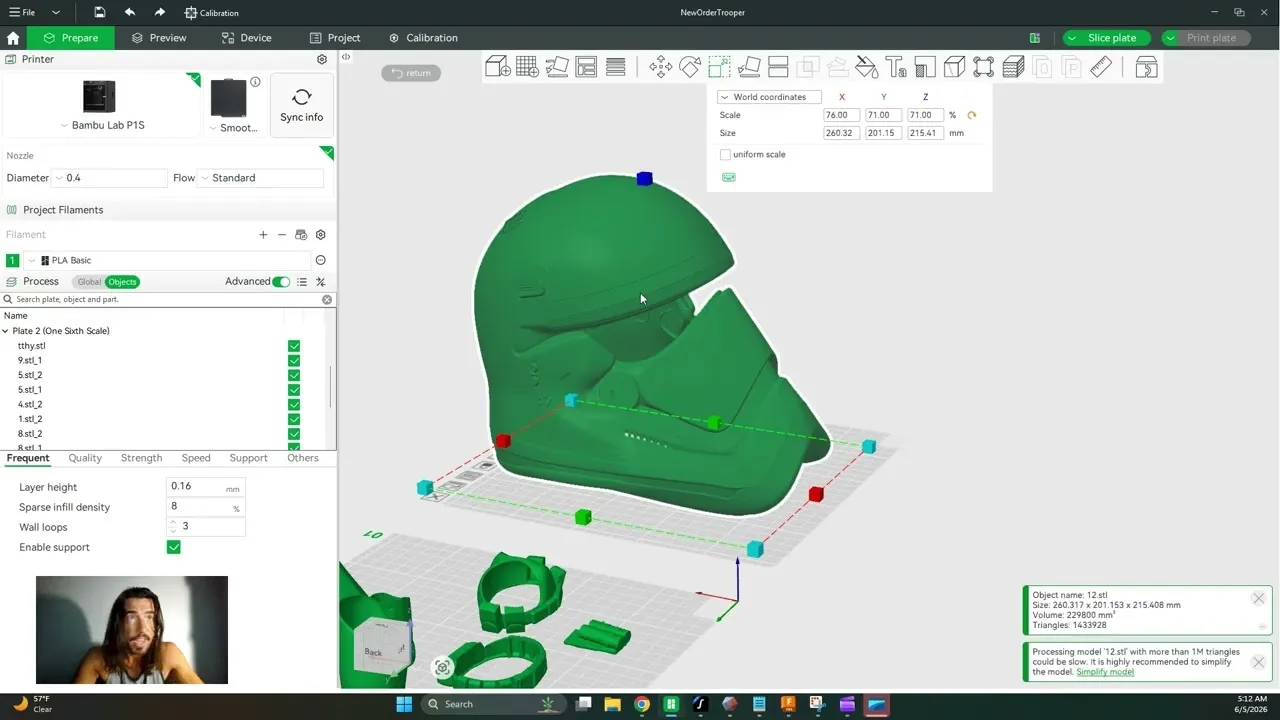
Task: Open the filament settings gear icon
Action: coord(321,235)
